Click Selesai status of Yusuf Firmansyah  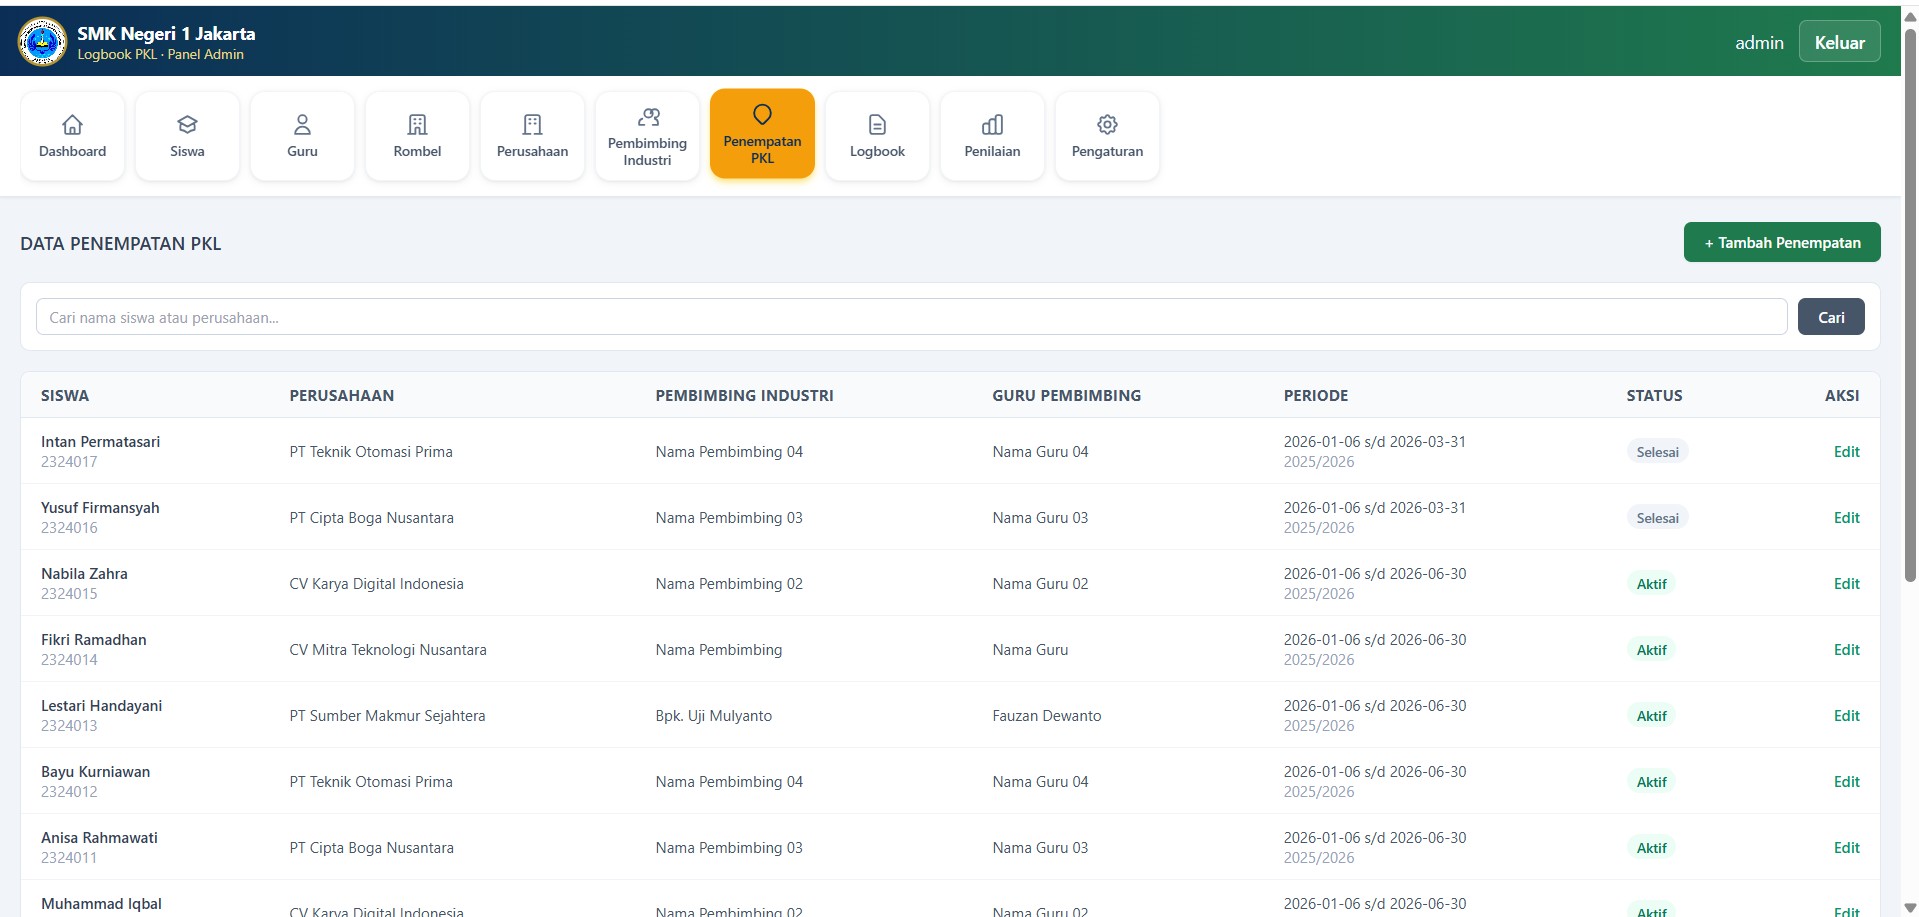1657,517
